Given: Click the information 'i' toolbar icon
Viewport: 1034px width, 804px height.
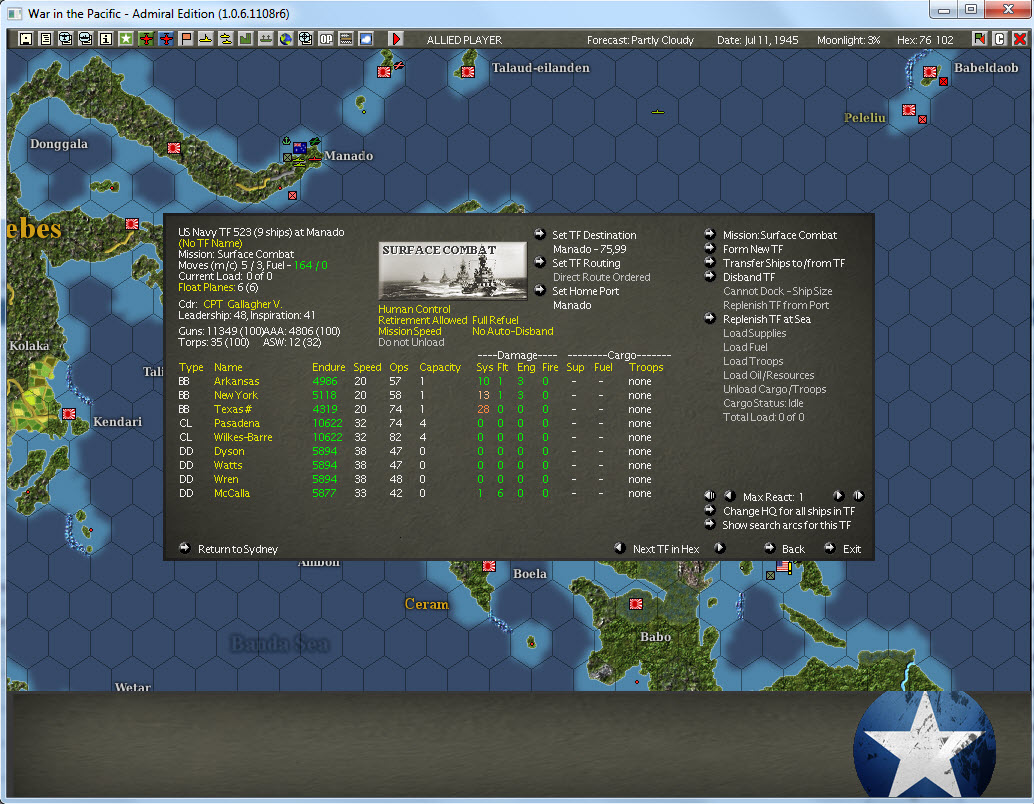Looking at the screenshot, I should pyautogui.click(x=106, y=40).
